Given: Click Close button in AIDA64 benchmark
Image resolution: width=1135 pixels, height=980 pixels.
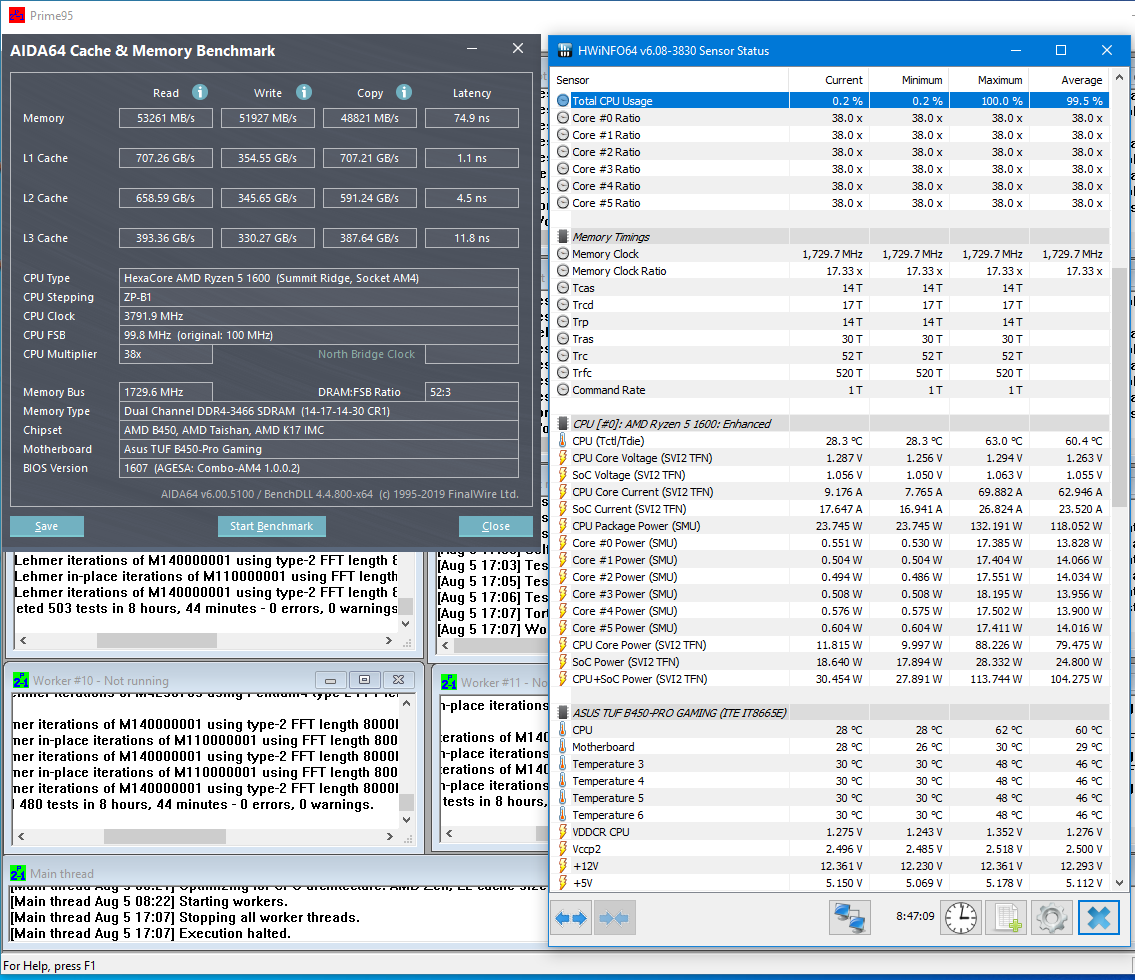Looking at the screenshot, I should click(496, 526).
